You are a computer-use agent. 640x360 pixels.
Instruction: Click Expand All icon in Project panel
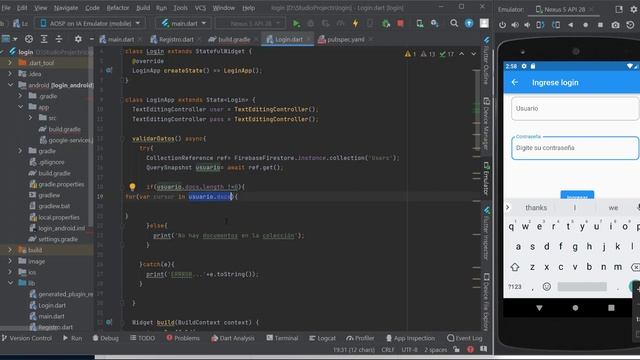[44, 39]
